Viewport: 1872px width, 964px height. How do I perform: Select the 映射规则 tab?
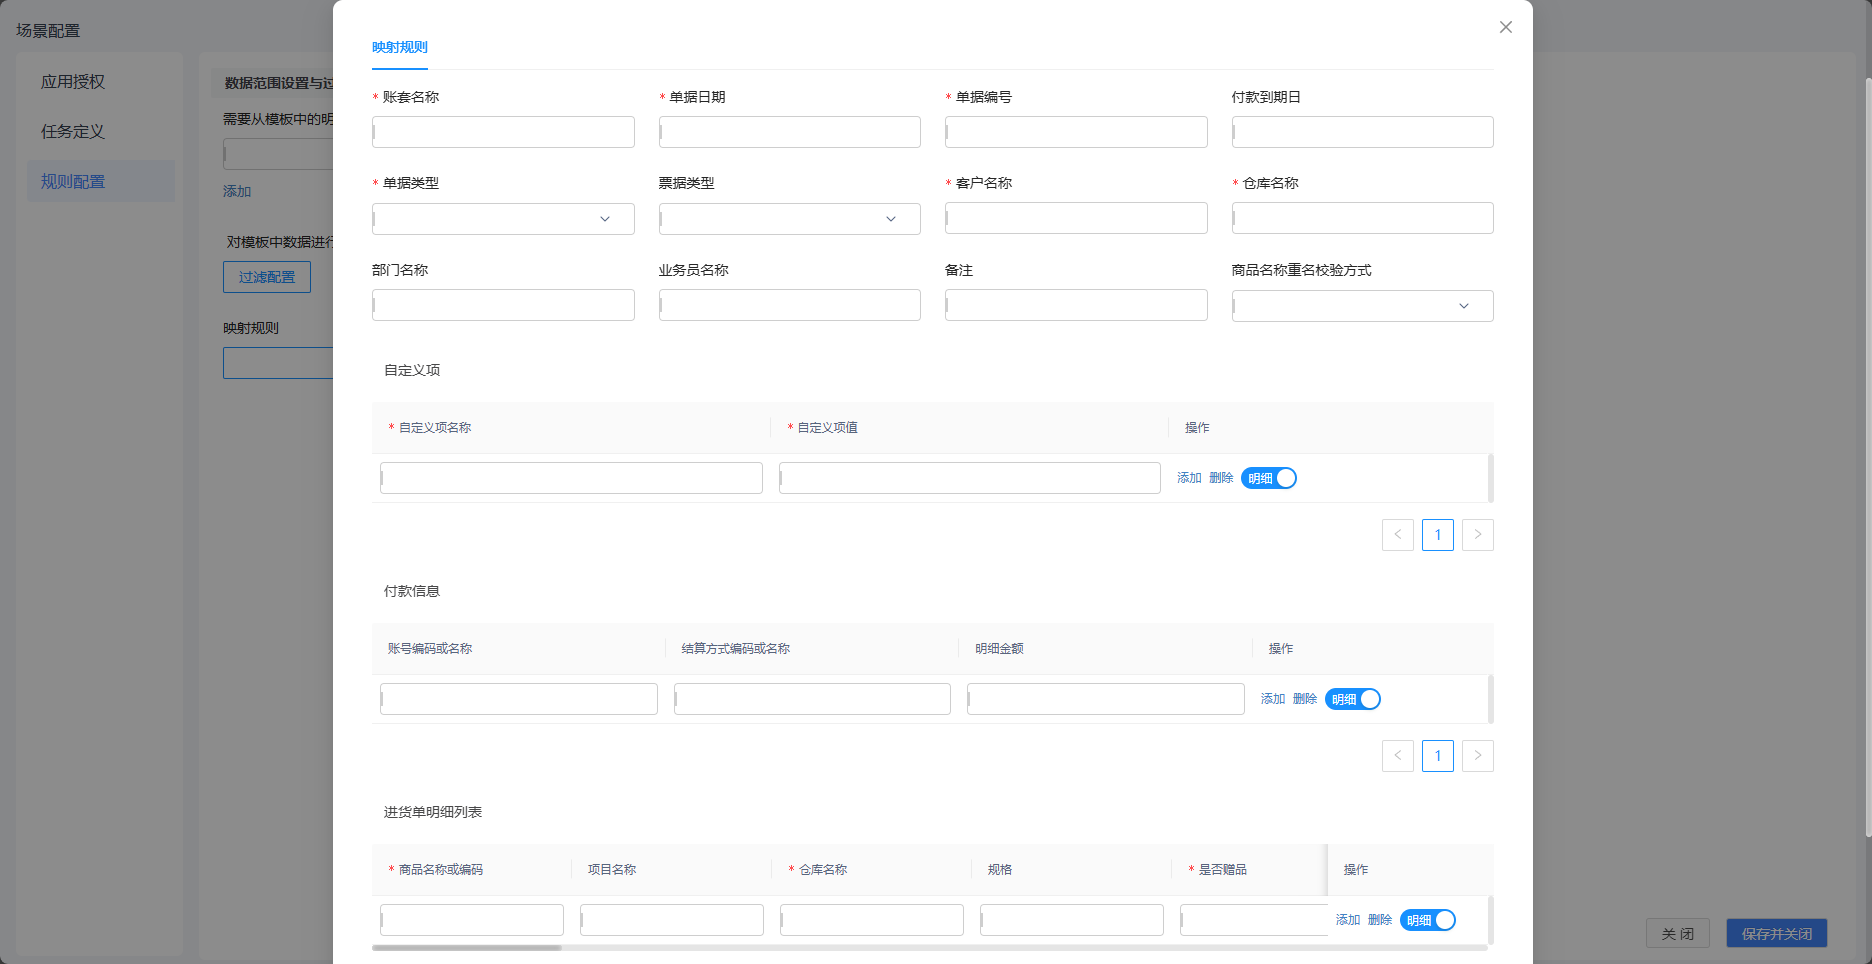pos(400,47)
